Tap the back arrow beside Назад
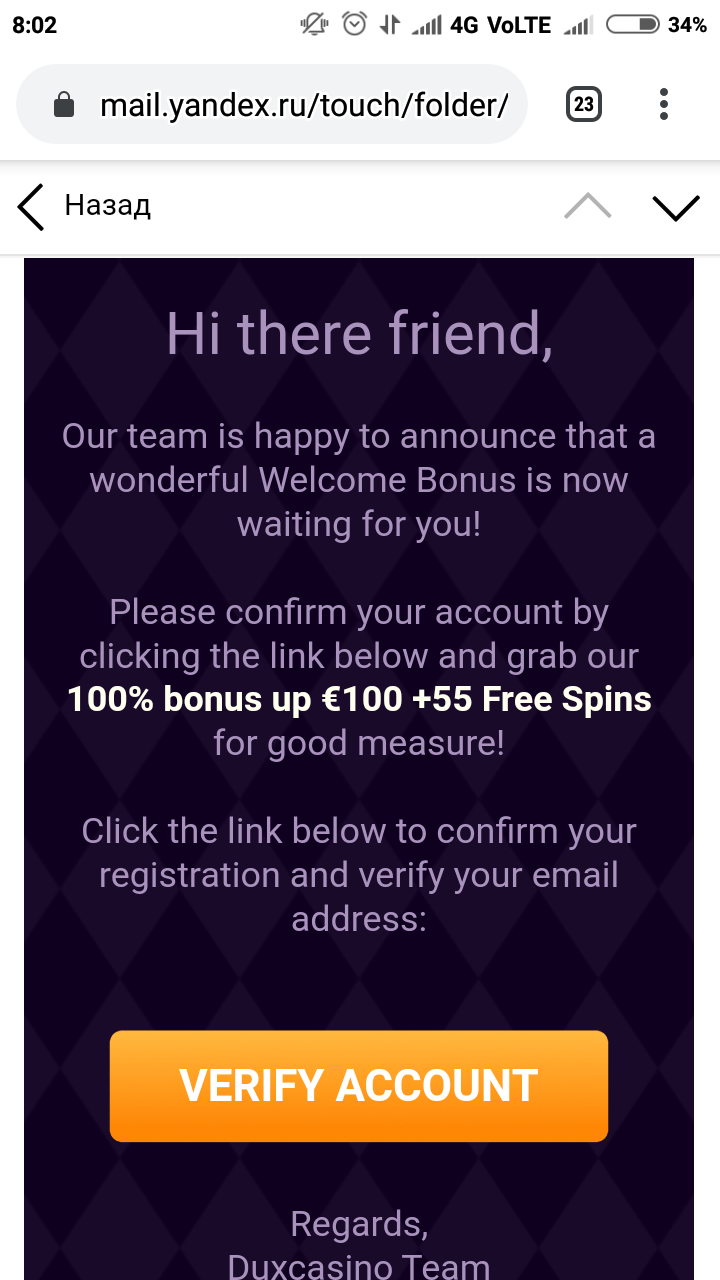The image size is (720, 1280). (x=31, y=207)
